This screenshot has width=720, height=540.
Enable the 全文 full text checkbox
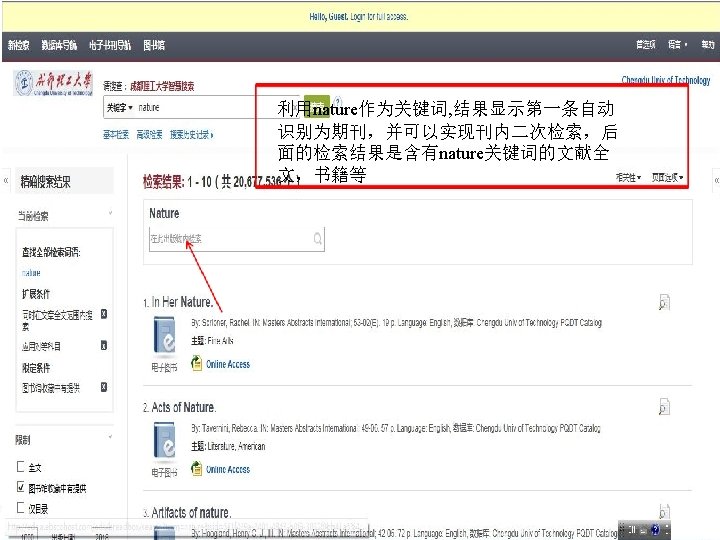point(21,467)
